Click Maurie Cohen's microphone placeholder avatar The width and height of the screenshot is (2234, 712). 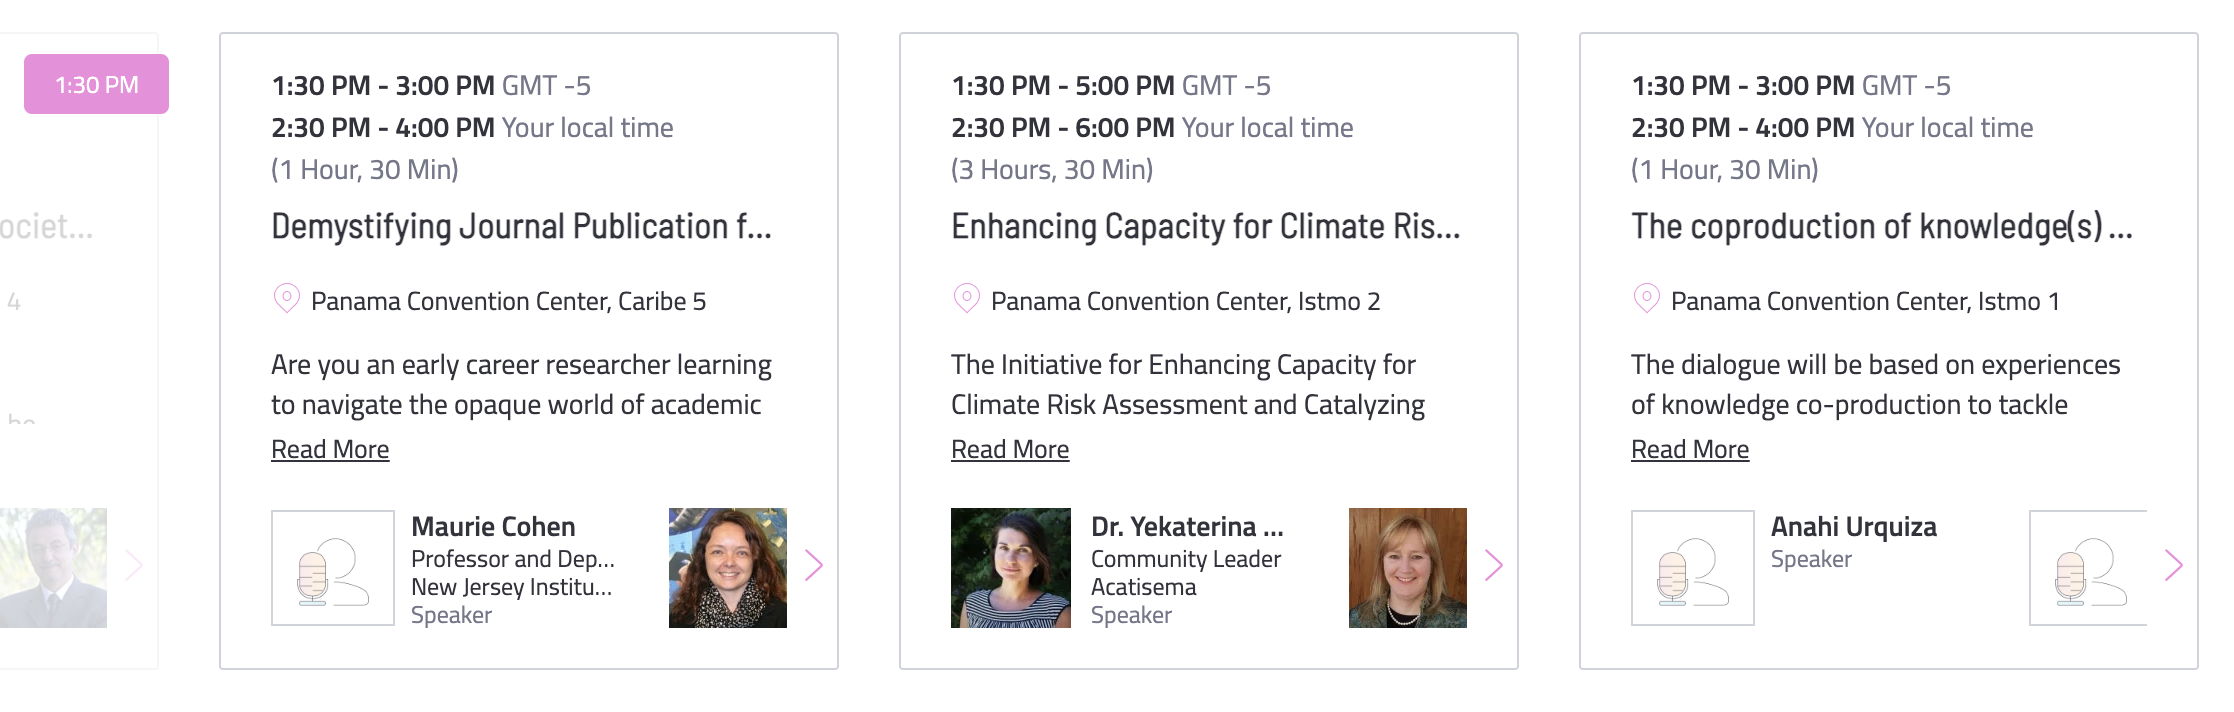[x=333, y=568]
